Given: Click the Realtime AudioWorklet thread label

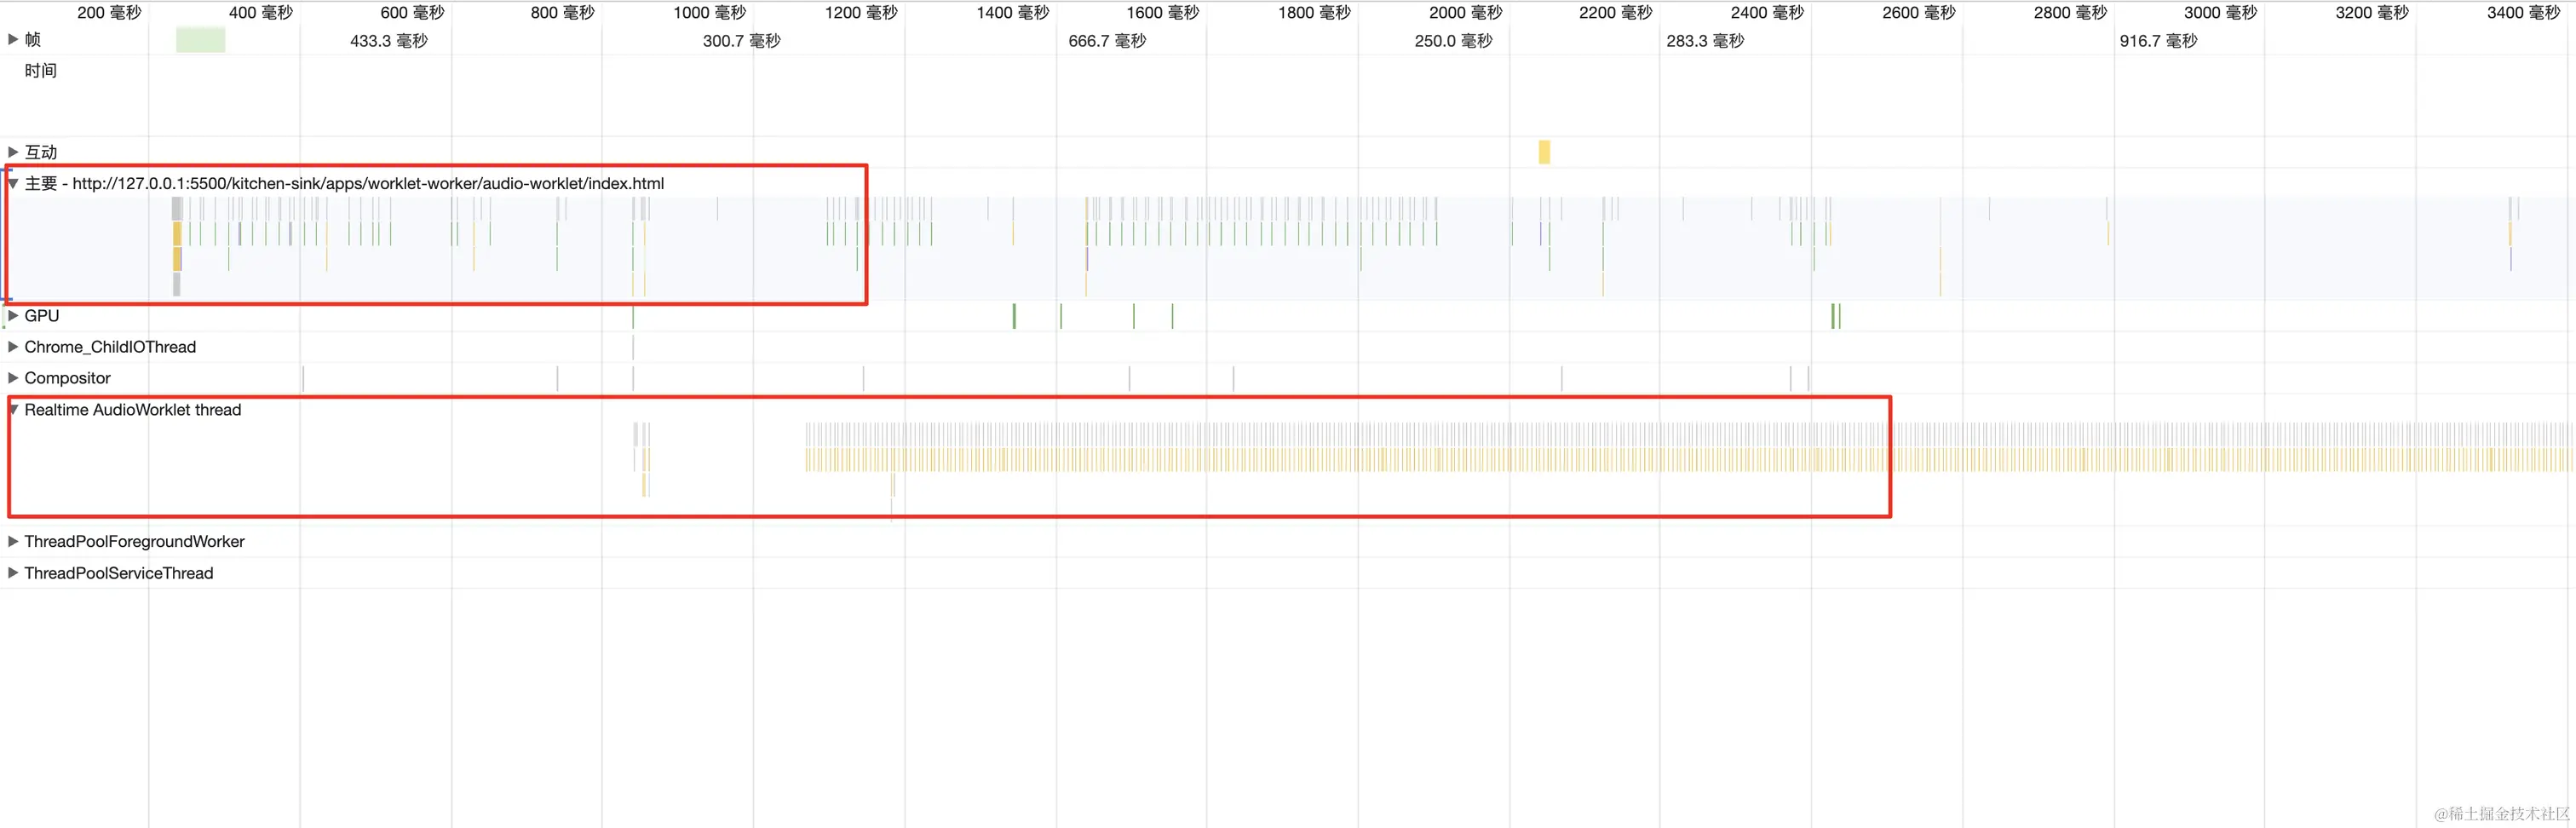Looking at the screenshot, I should [133, 410].
